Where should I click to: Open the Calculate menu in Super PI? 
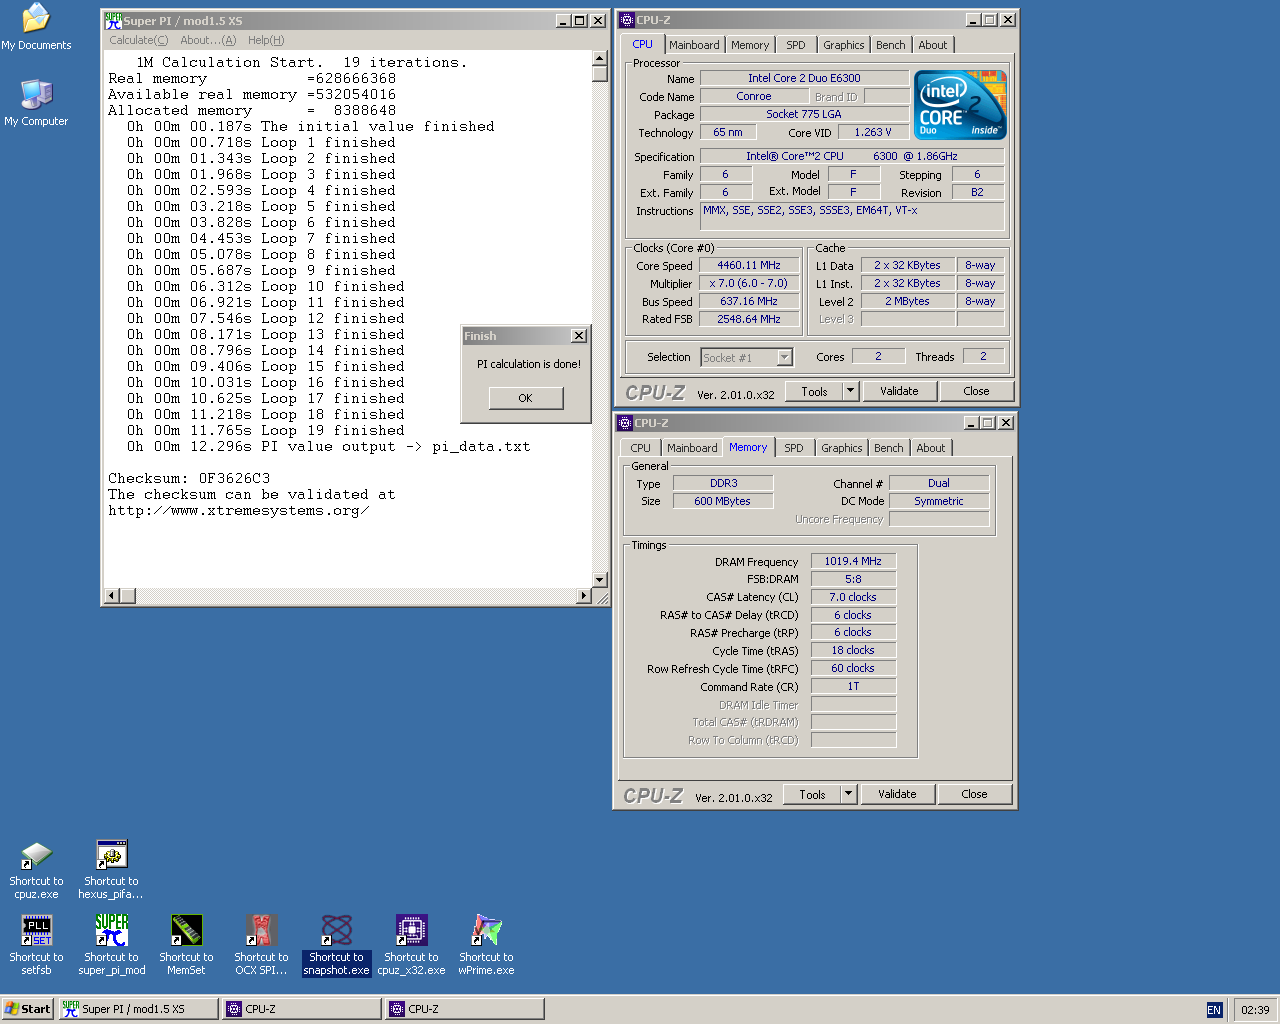pos(138,40)
